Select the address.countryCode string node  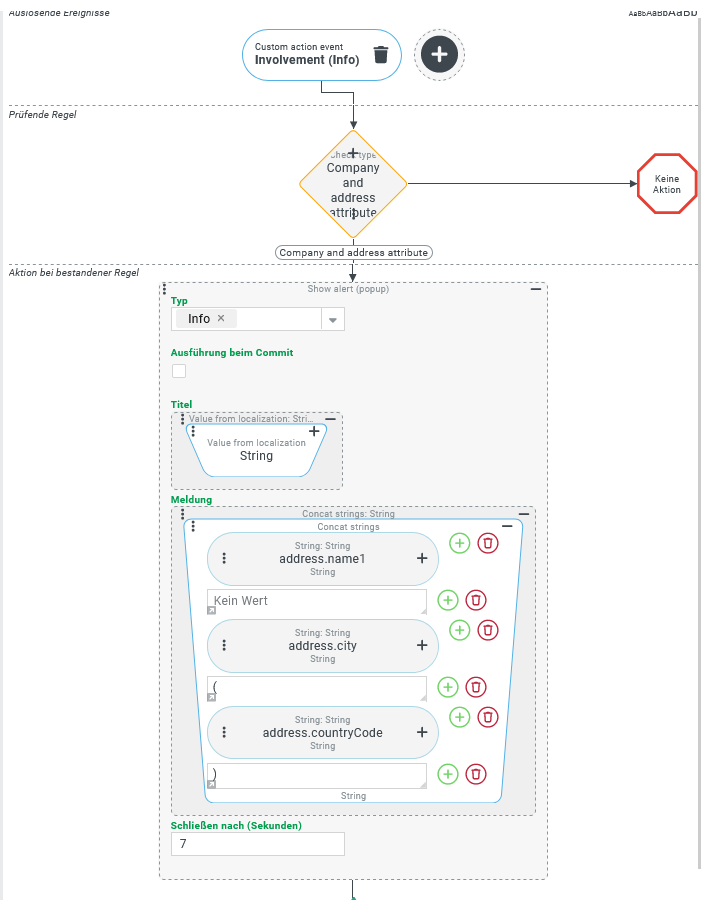323,733
